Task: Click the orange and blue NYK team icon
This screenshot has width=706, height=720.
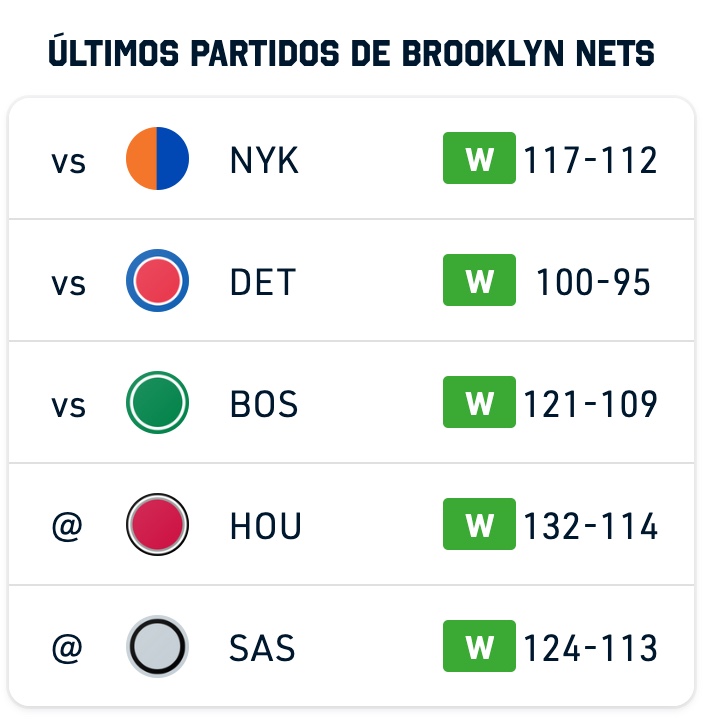Action: [x=157, y=158]
